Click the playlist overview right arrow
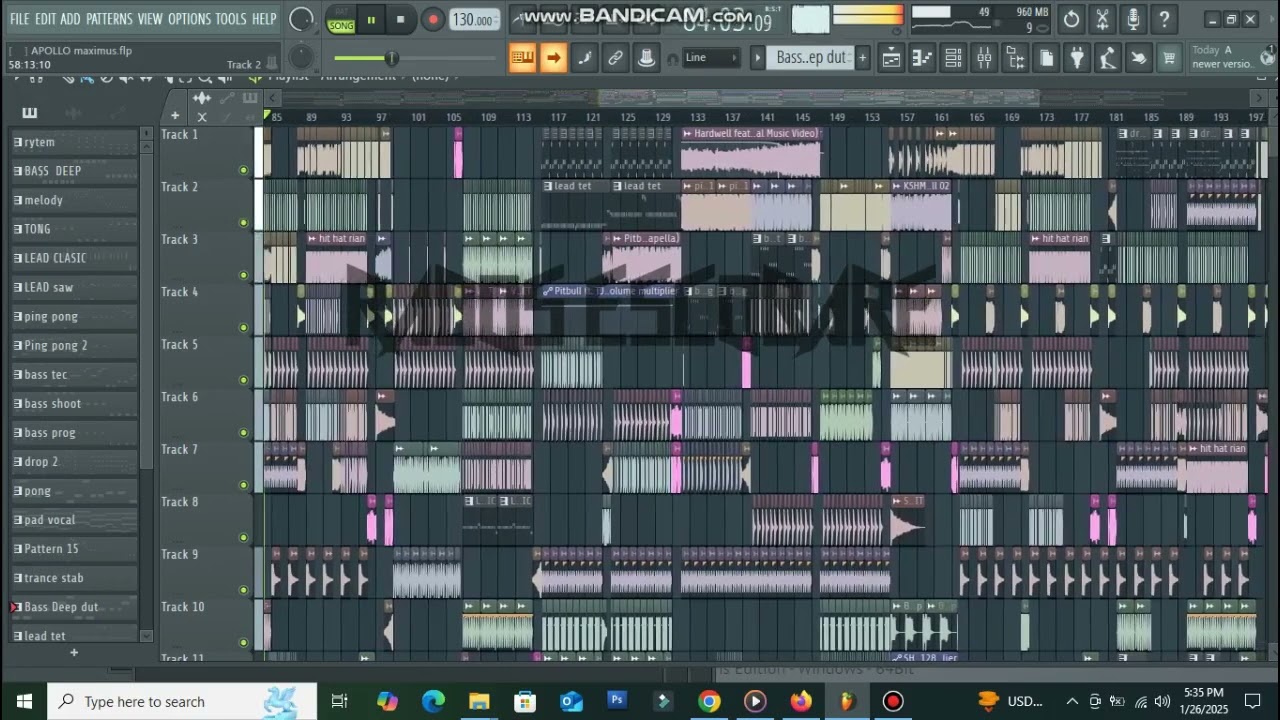This screenshot has width=1280, height=720. pos(1261,98)
